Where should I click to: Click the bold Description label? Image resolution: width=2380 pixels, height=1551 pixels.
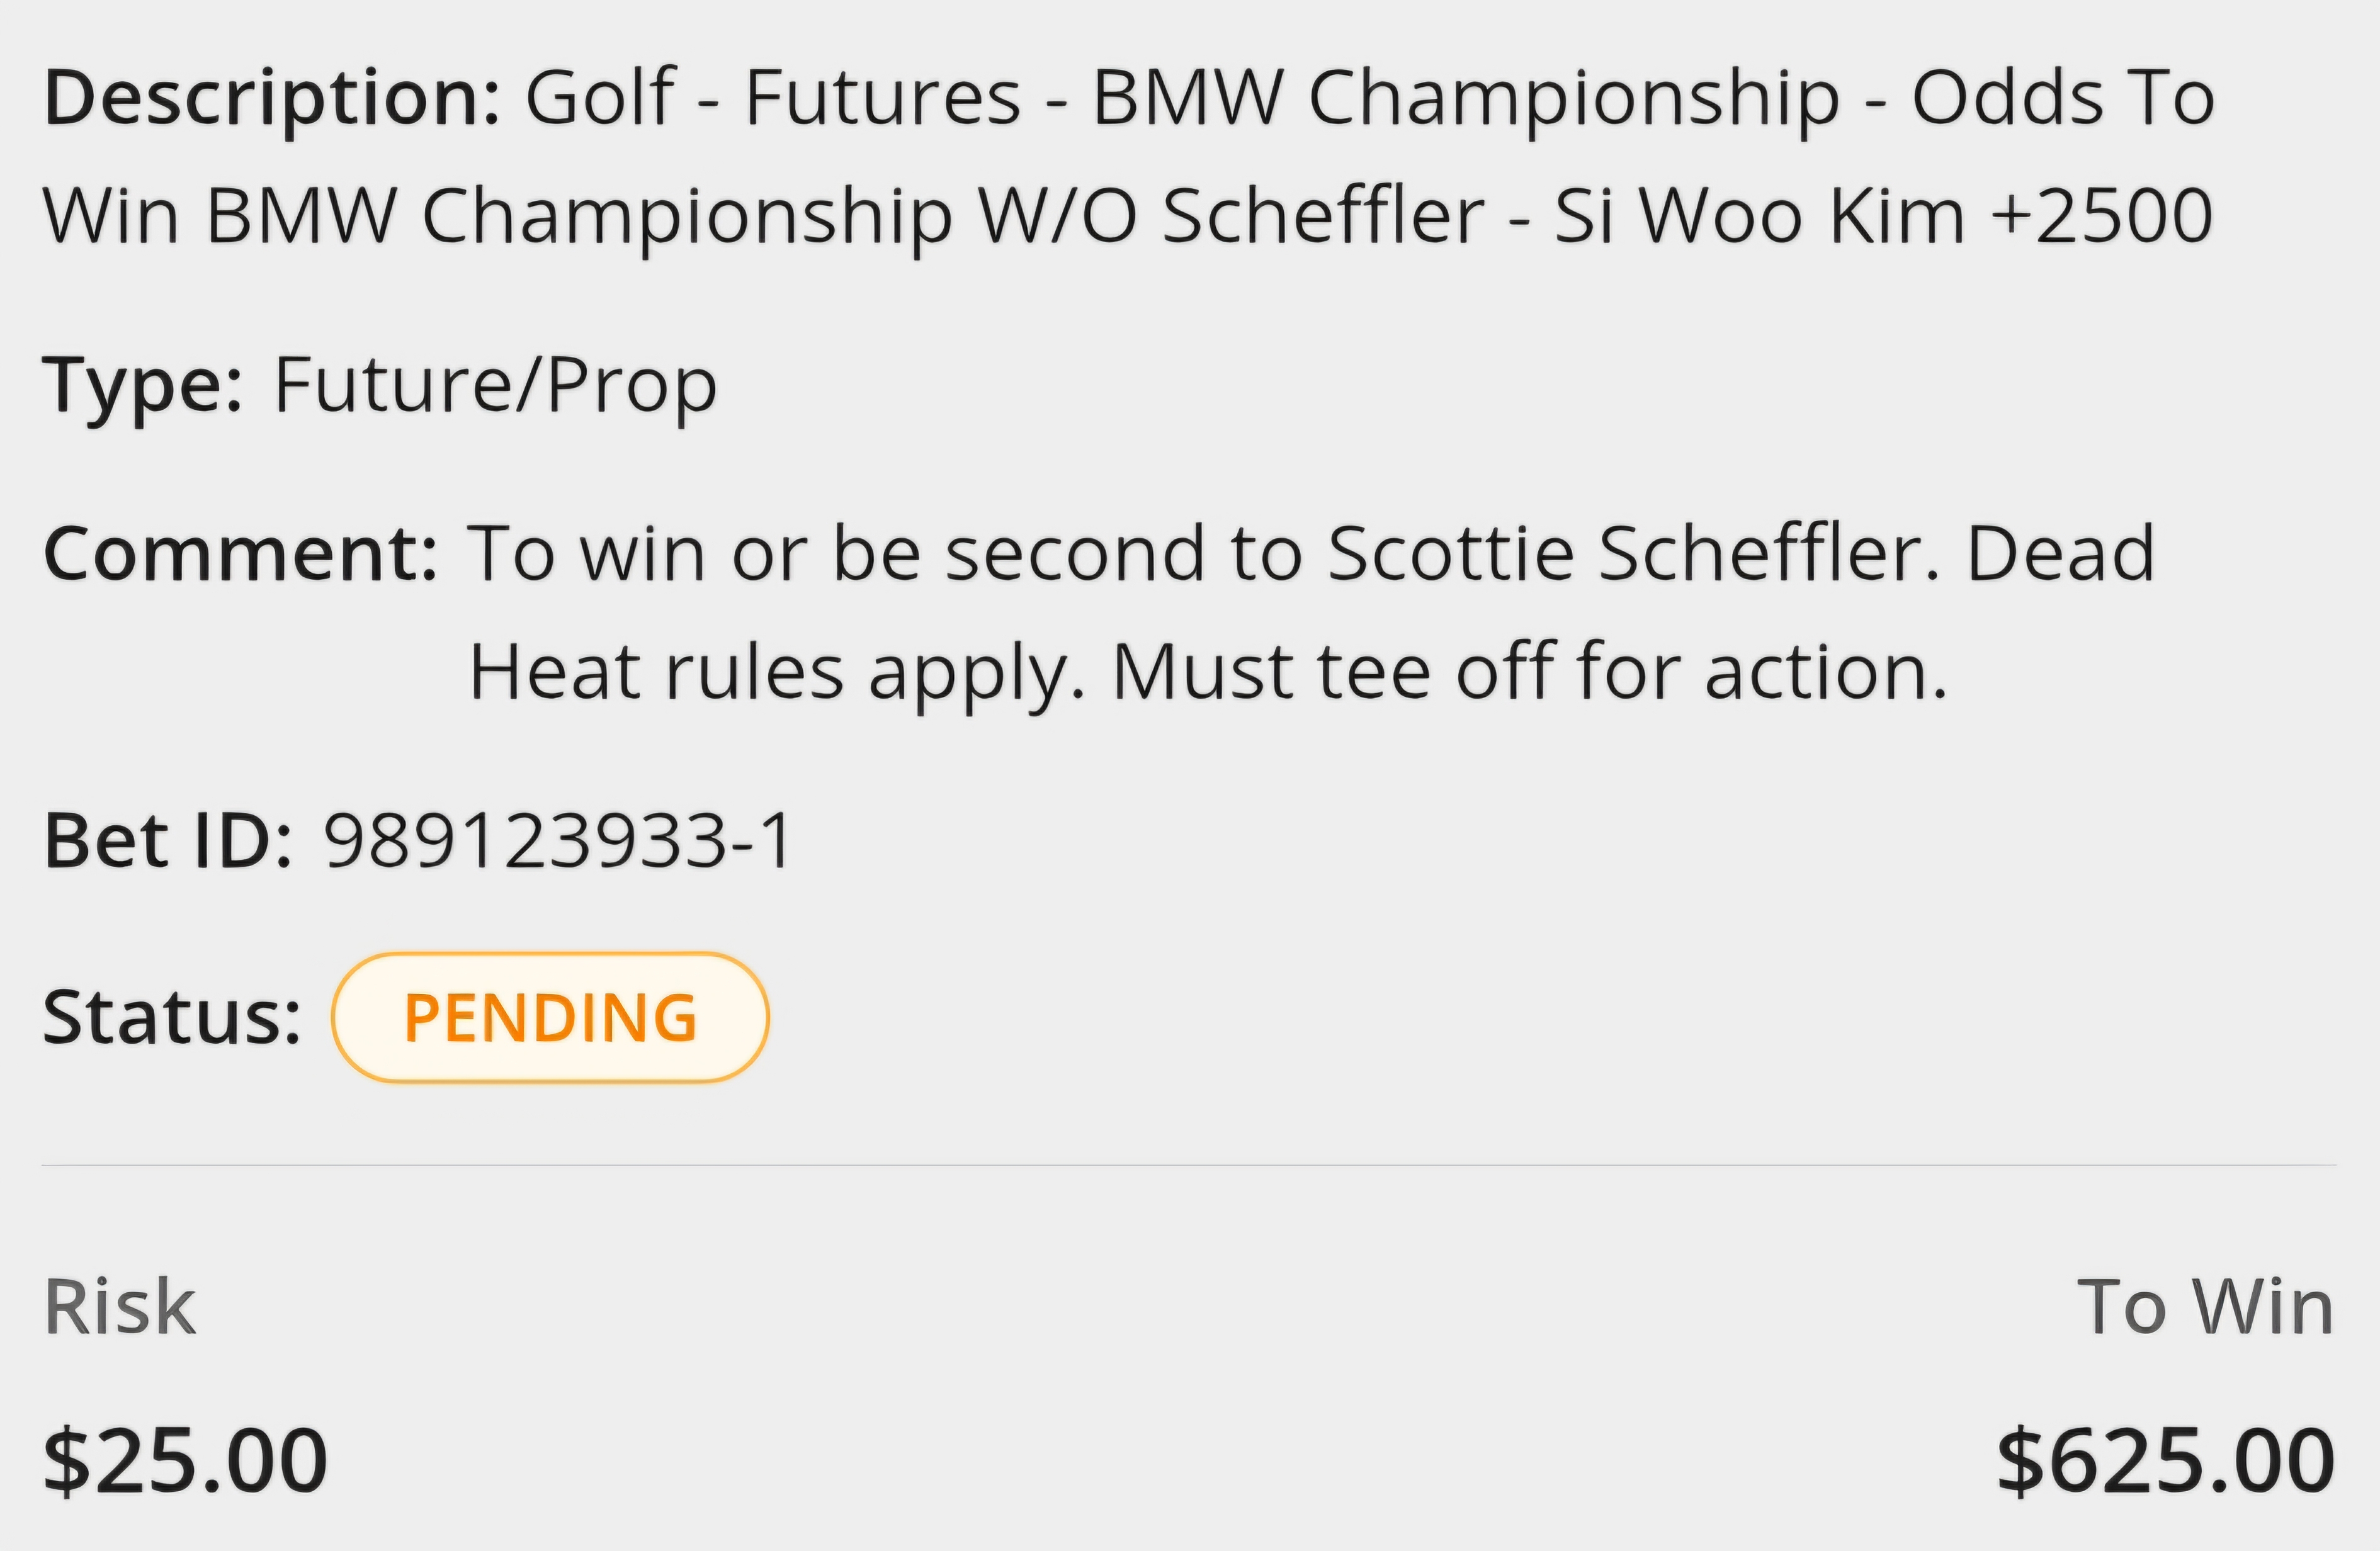point(272,100)
